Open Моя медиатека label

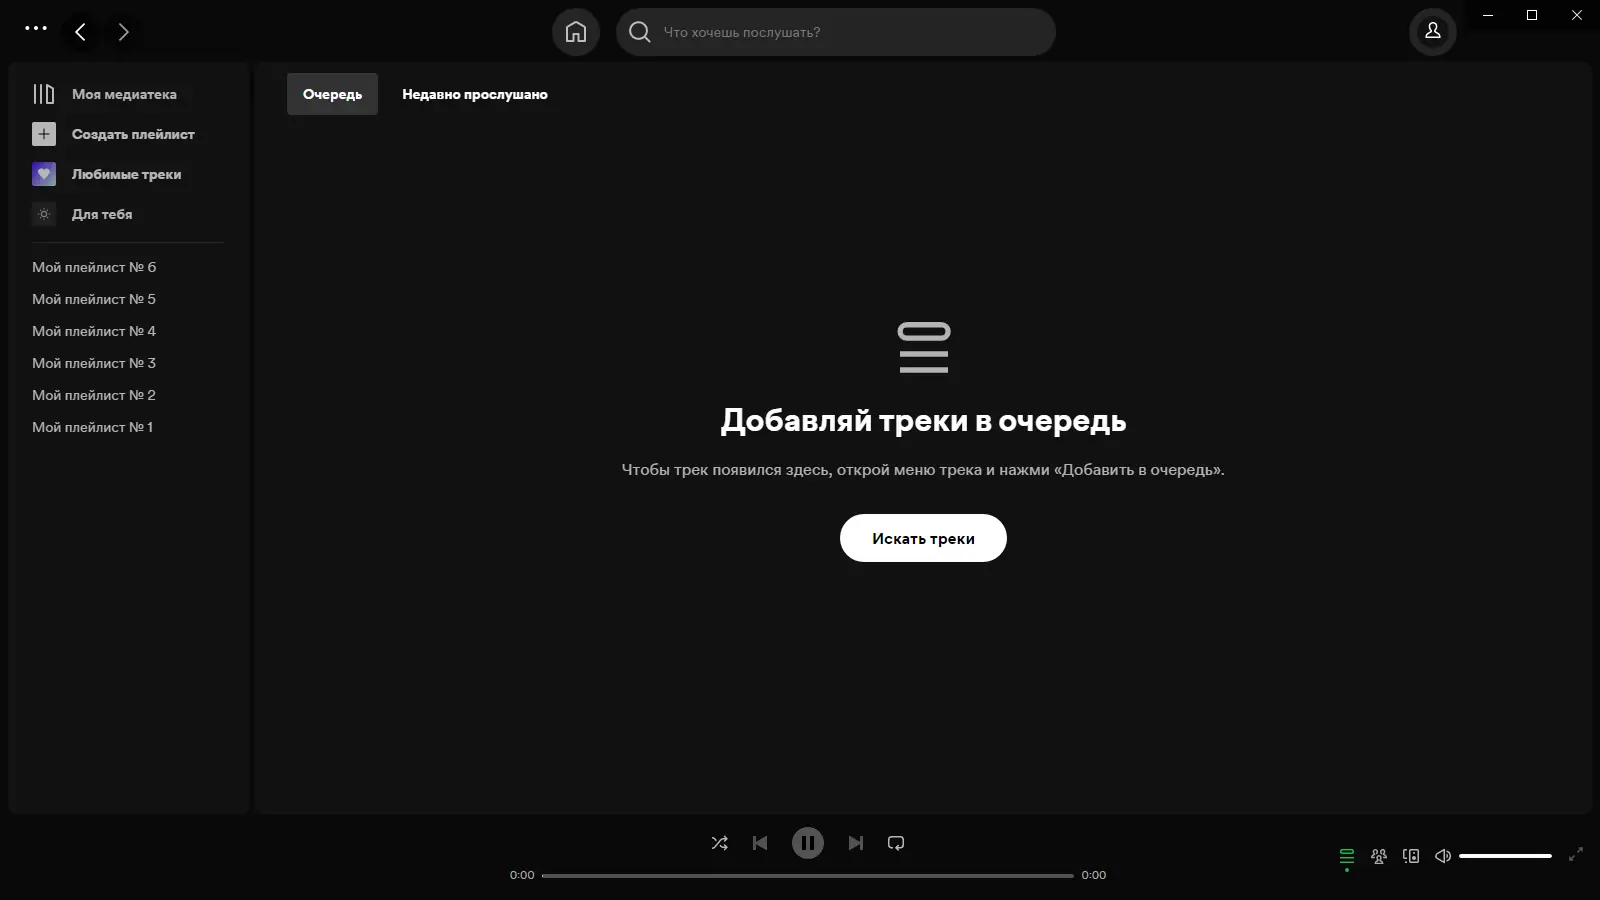124,94
